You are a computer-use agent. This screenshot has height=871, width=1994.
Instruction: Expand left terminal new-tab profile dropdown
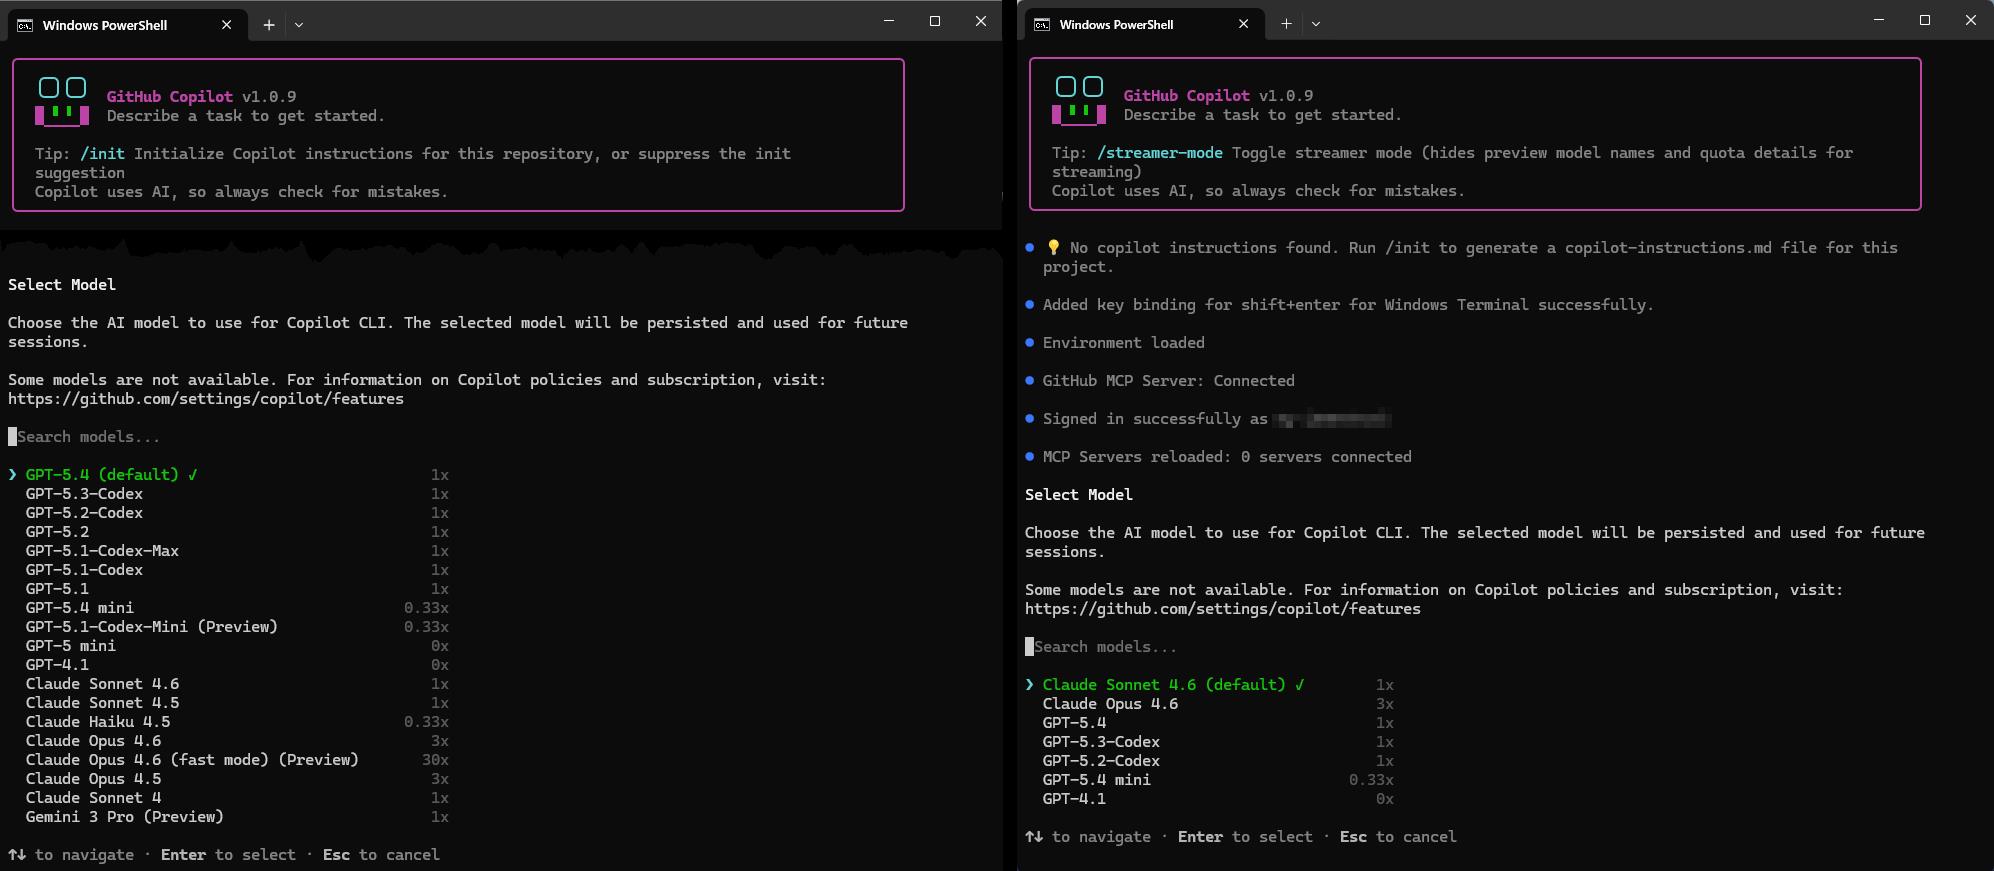(299, 25)
